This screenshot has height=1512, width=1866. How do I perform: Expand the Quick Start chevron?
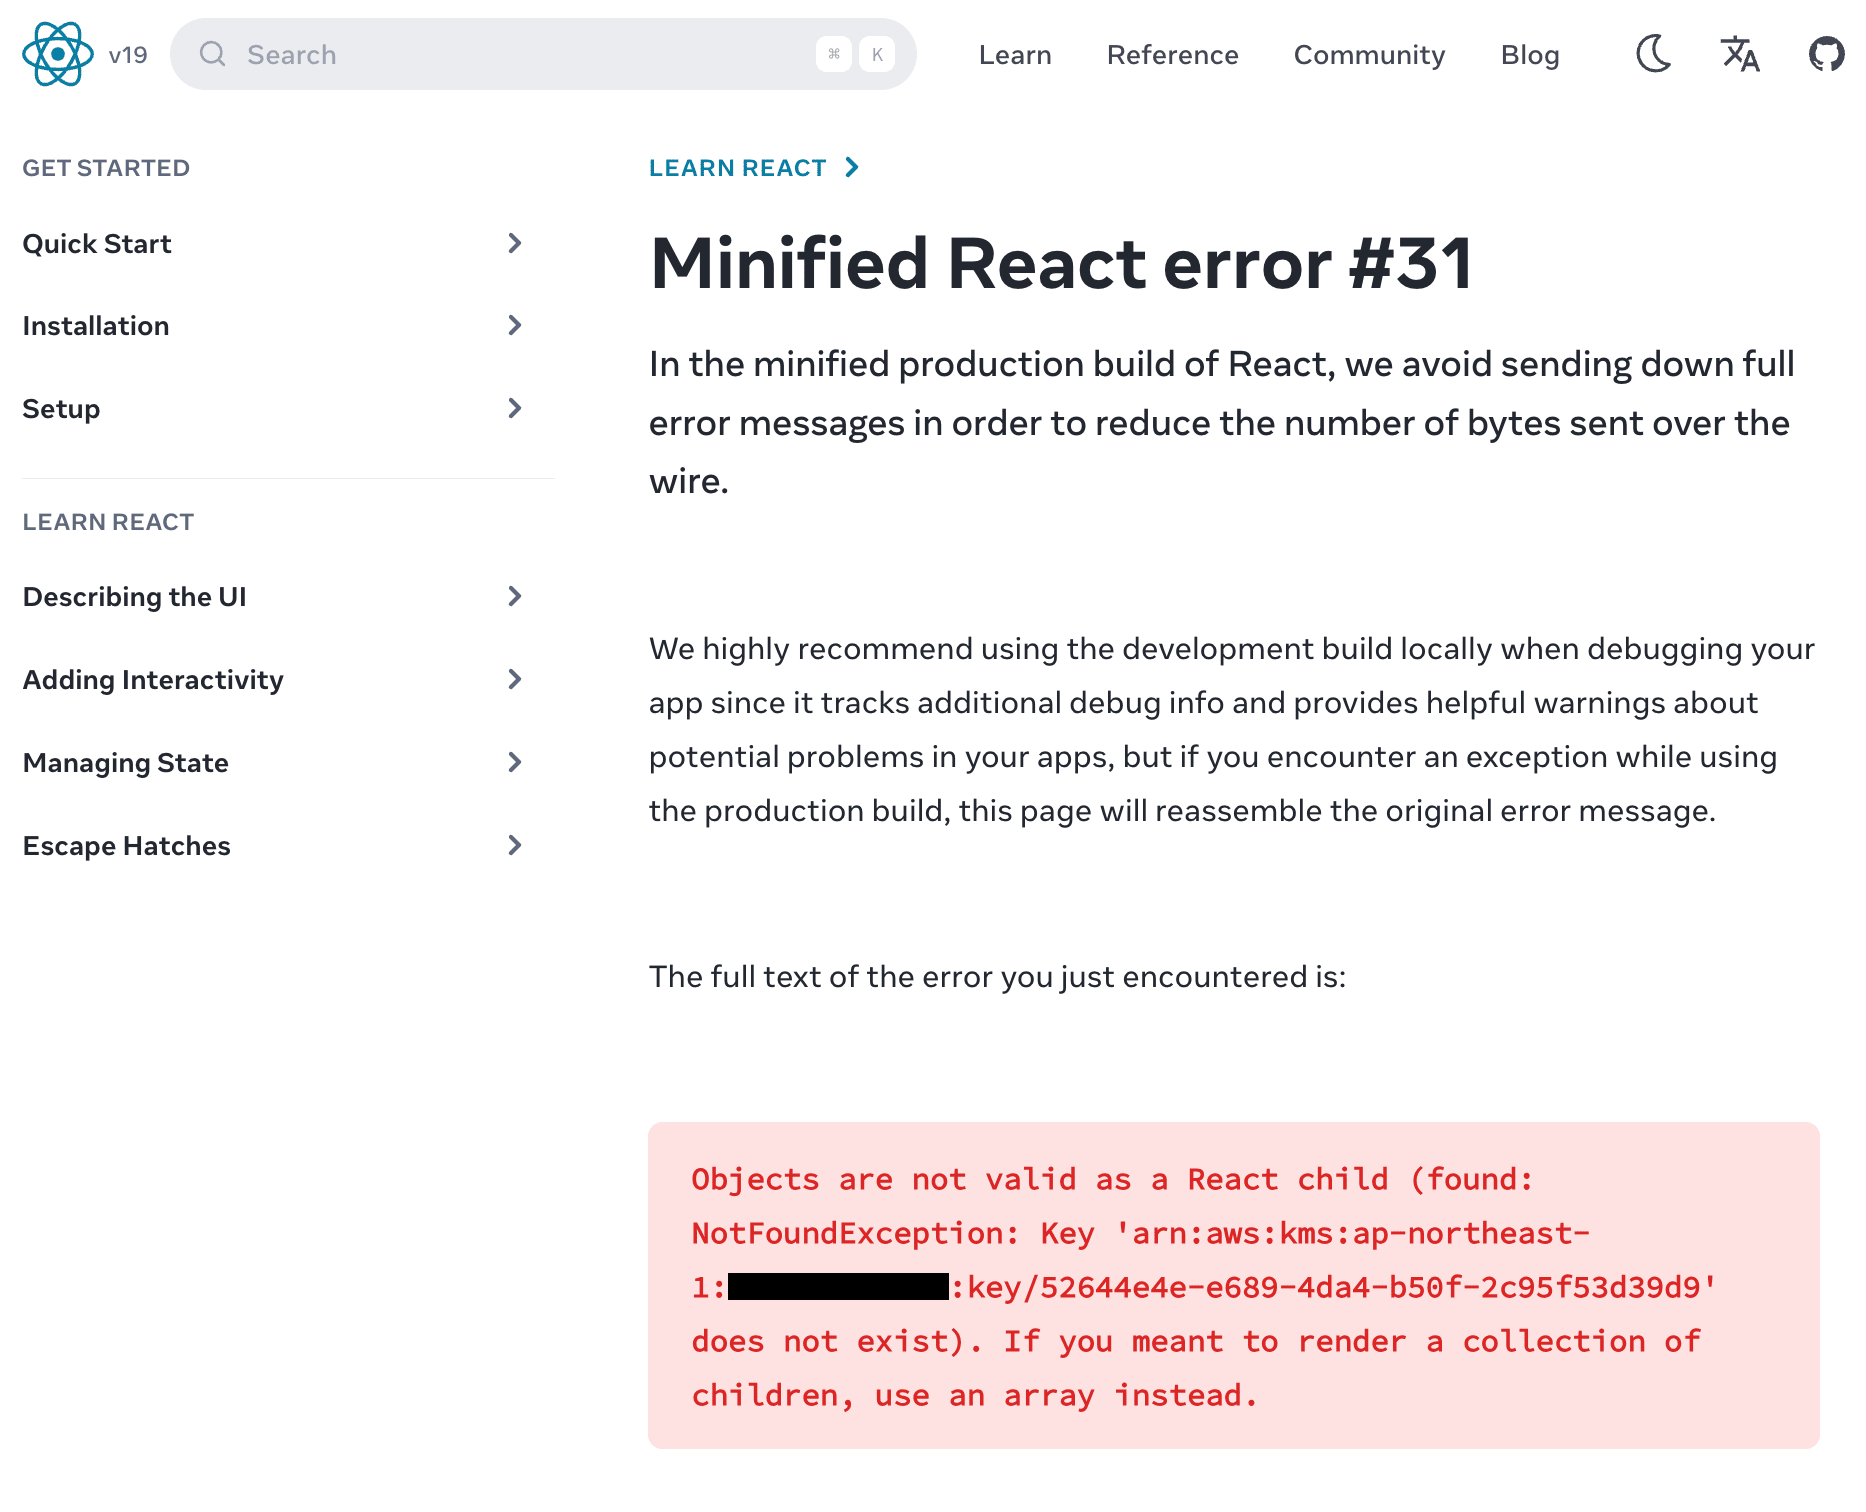point(515,243)
